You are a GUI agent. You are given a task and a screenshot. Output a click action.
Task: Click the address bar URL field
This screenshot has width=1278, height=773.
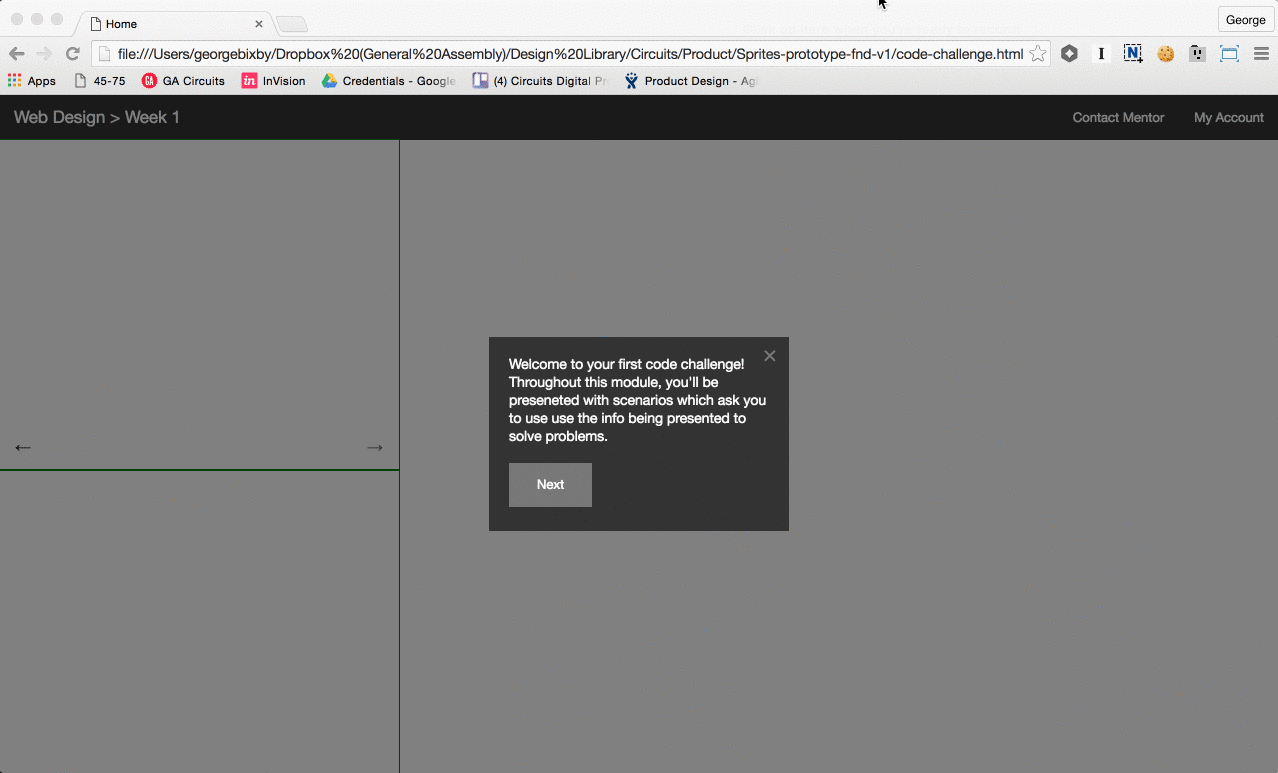point(570,54)
